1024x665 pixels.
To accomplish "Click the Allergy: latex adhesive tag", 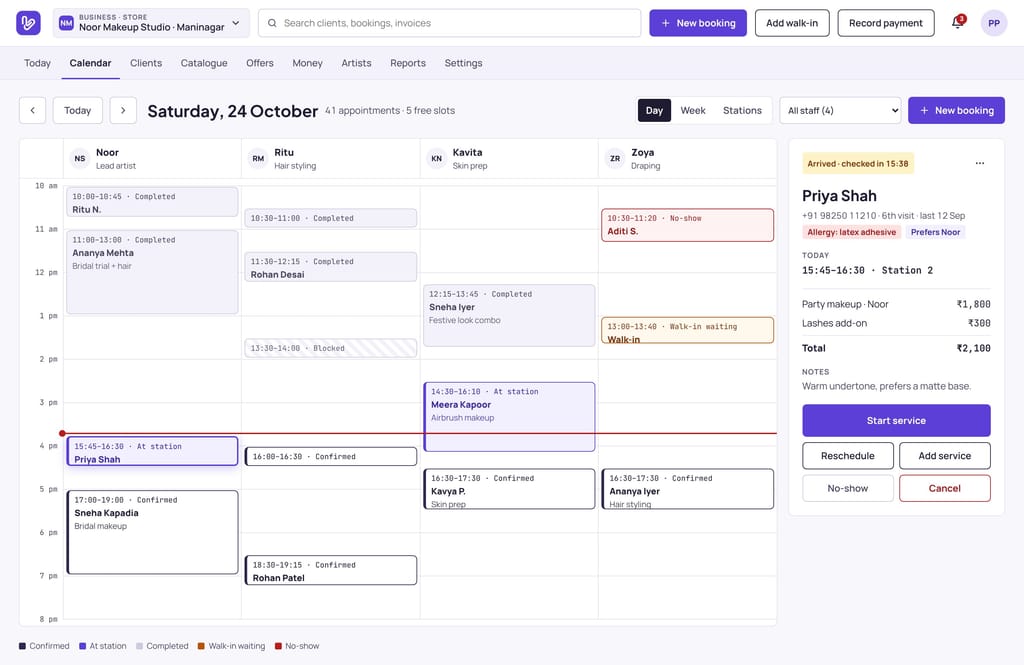I will 851,232.
